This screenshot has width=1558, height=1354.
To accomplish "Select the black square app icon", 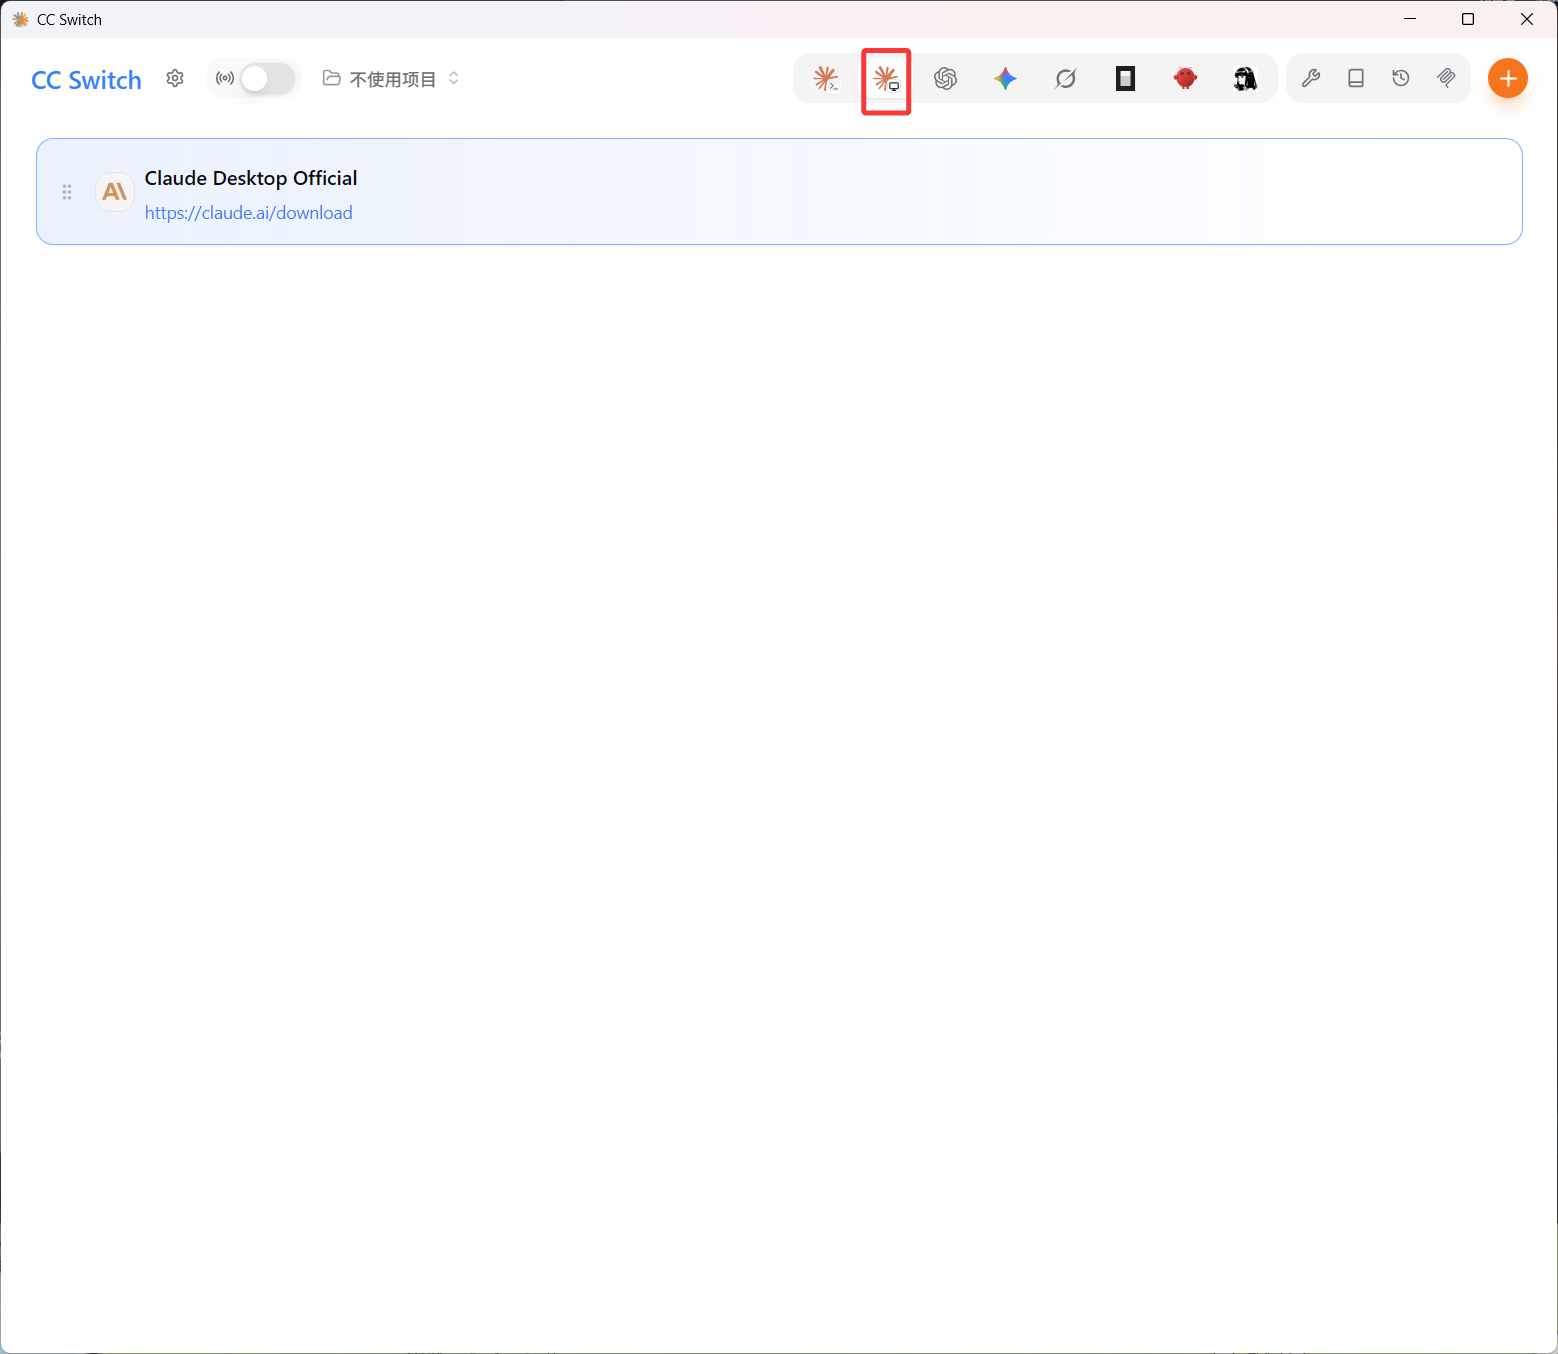I will (1126, 78).
